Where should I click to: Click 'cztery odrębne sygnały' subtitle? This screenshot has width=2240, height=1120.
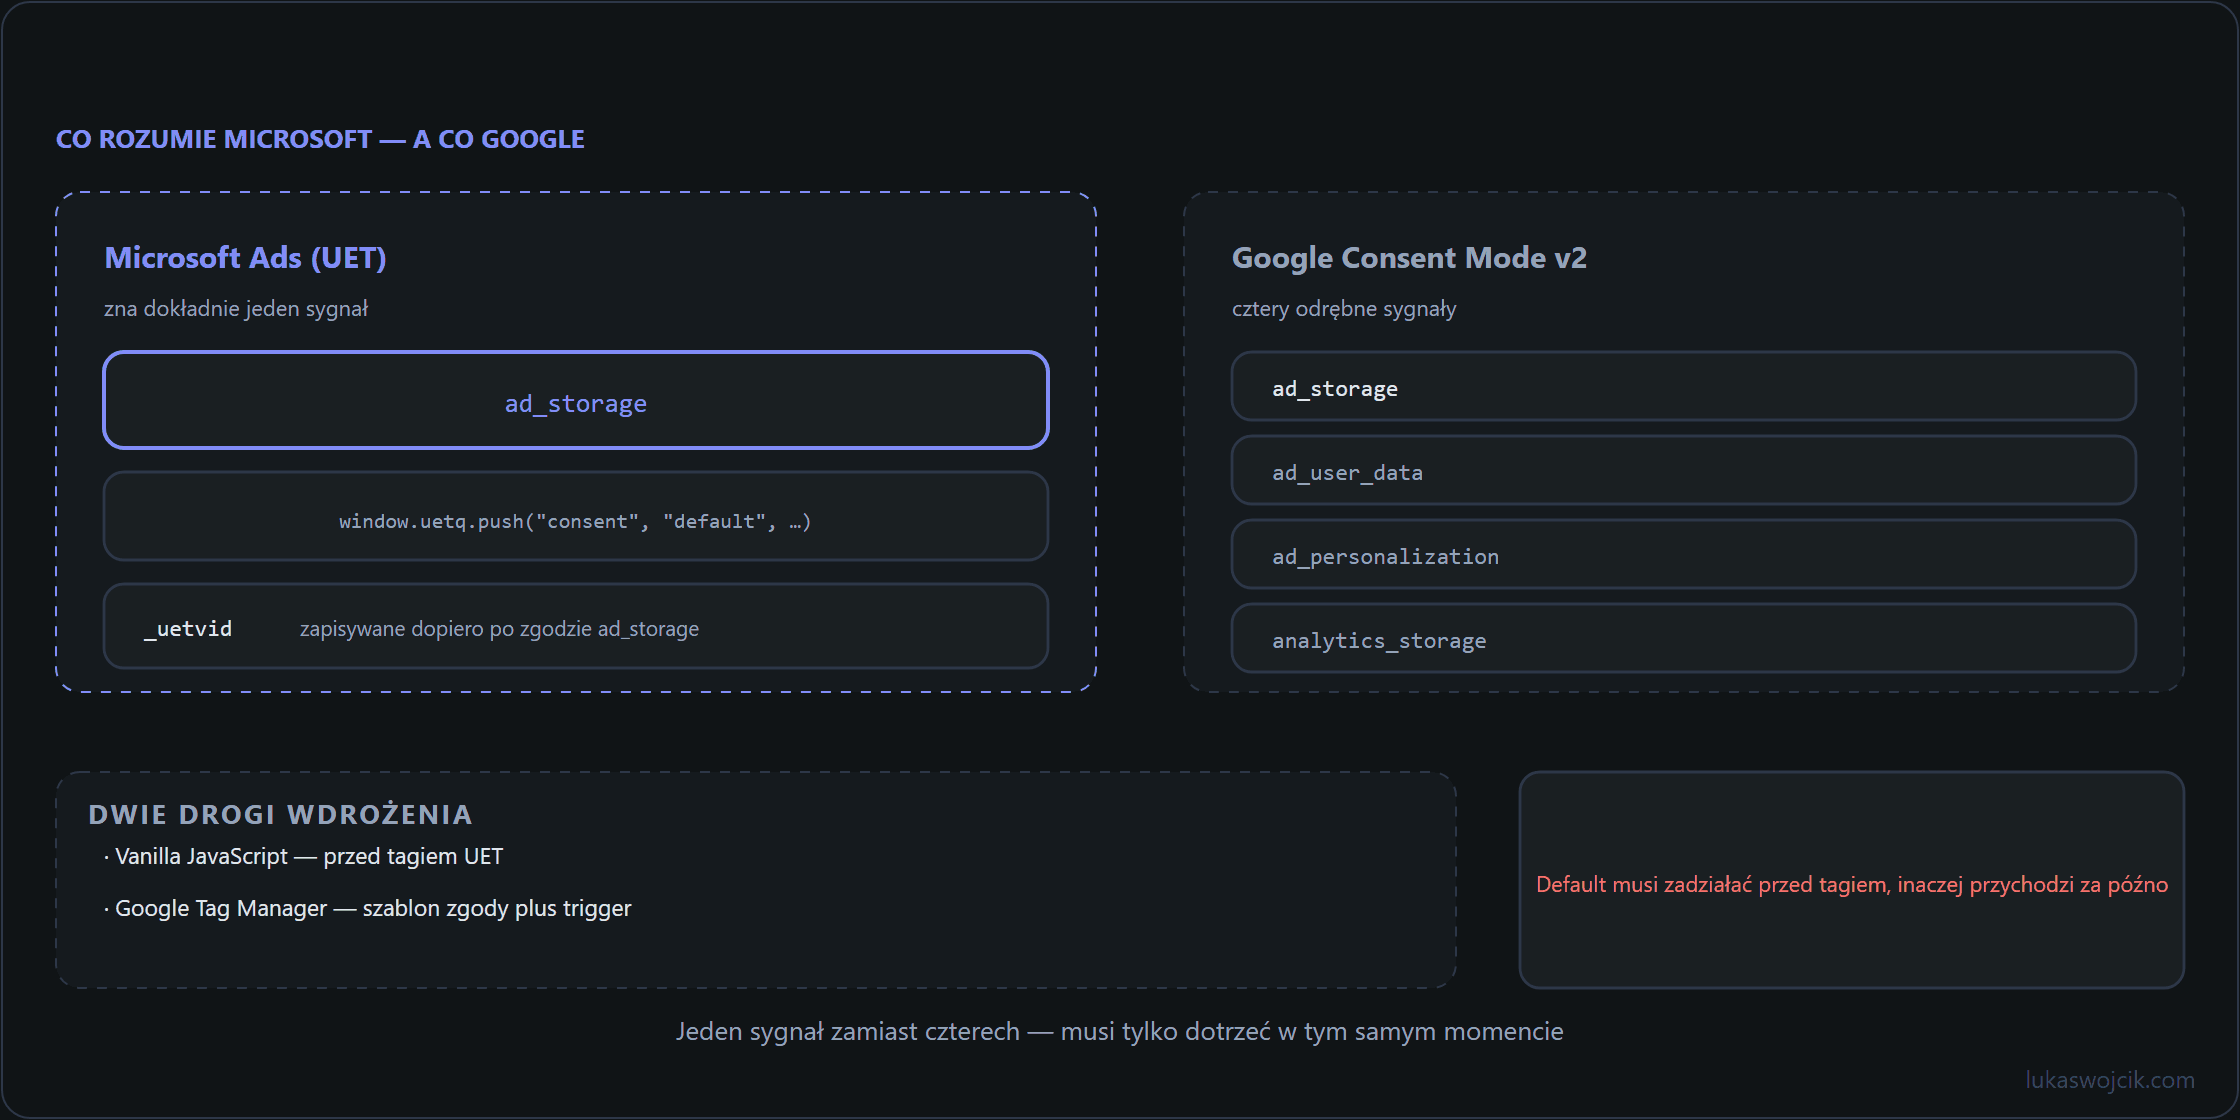click(x=1344, y=308)
